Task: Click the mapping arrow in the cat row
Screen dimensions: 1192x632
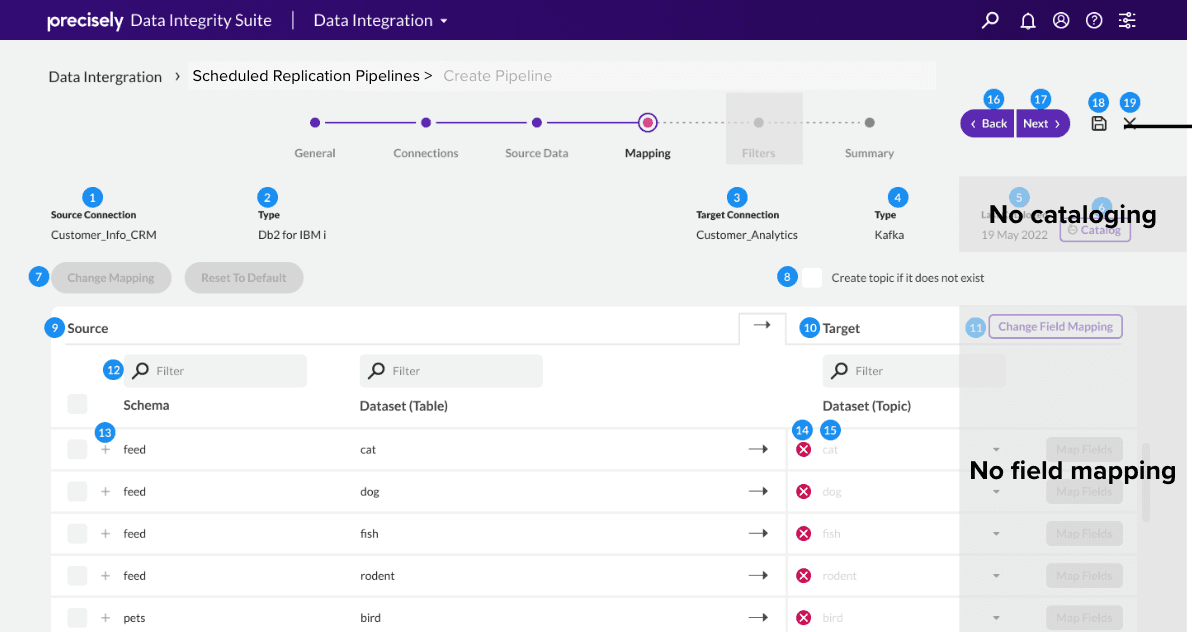Action: tap(758, 449)
